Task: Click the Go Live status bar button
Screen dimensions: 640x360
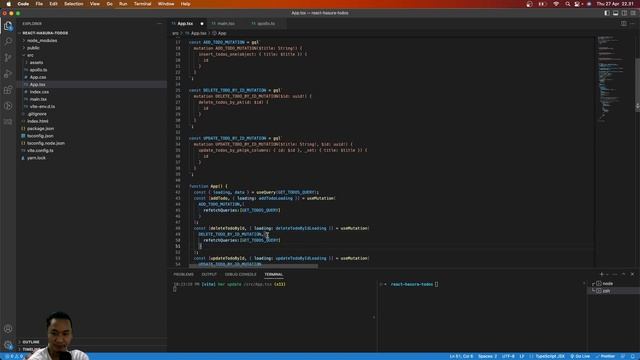Action: click(x=580, y=356)
